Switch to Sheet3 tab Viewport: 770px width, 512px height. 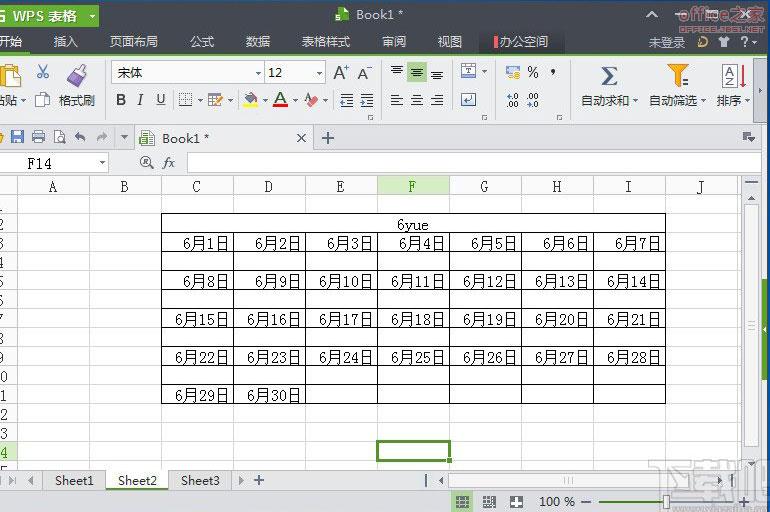click(x=200, y=480)
